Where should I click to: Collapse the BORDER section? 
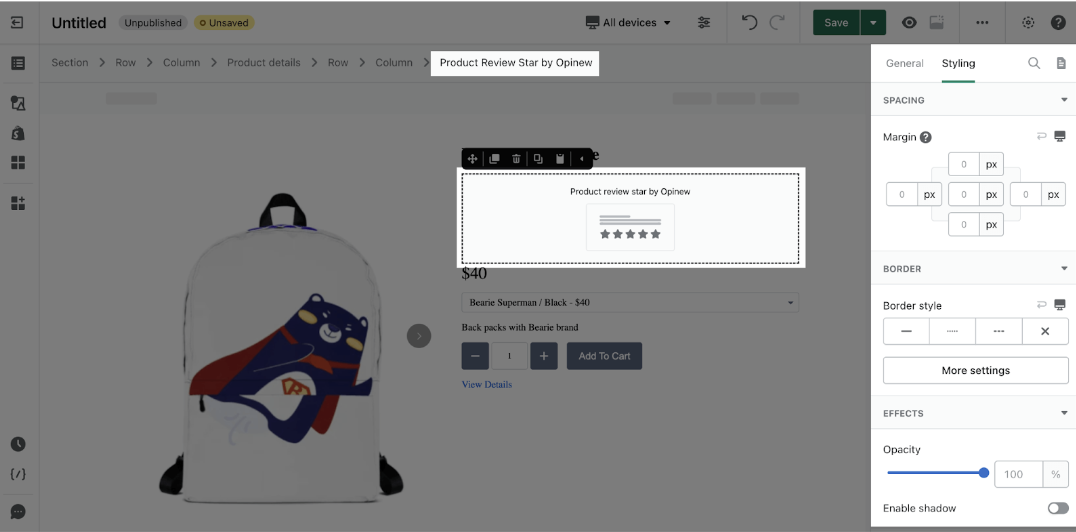[x=1064, y=268]
